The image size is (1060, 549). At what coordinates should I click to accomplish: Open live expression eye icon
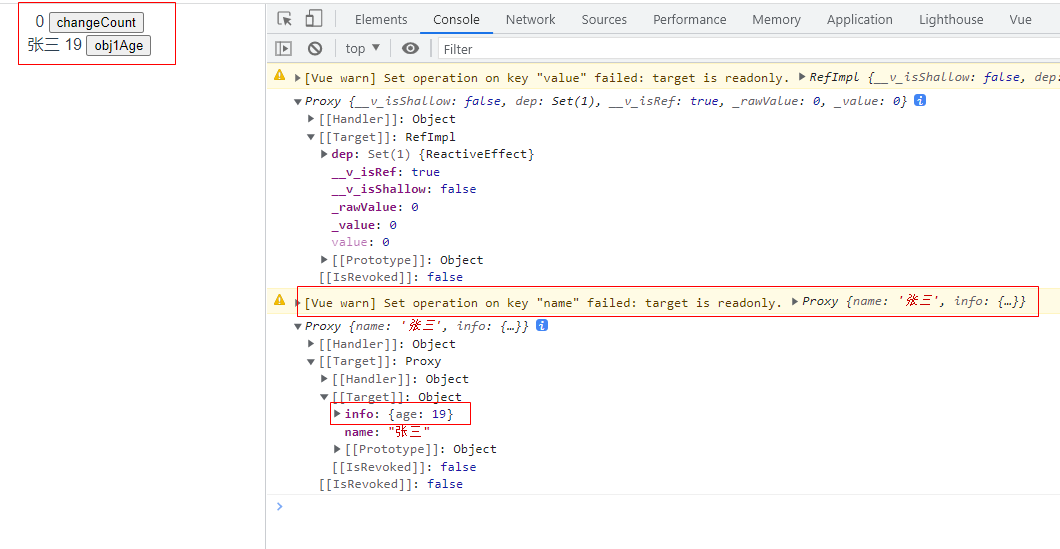click(x=410, y=48)
